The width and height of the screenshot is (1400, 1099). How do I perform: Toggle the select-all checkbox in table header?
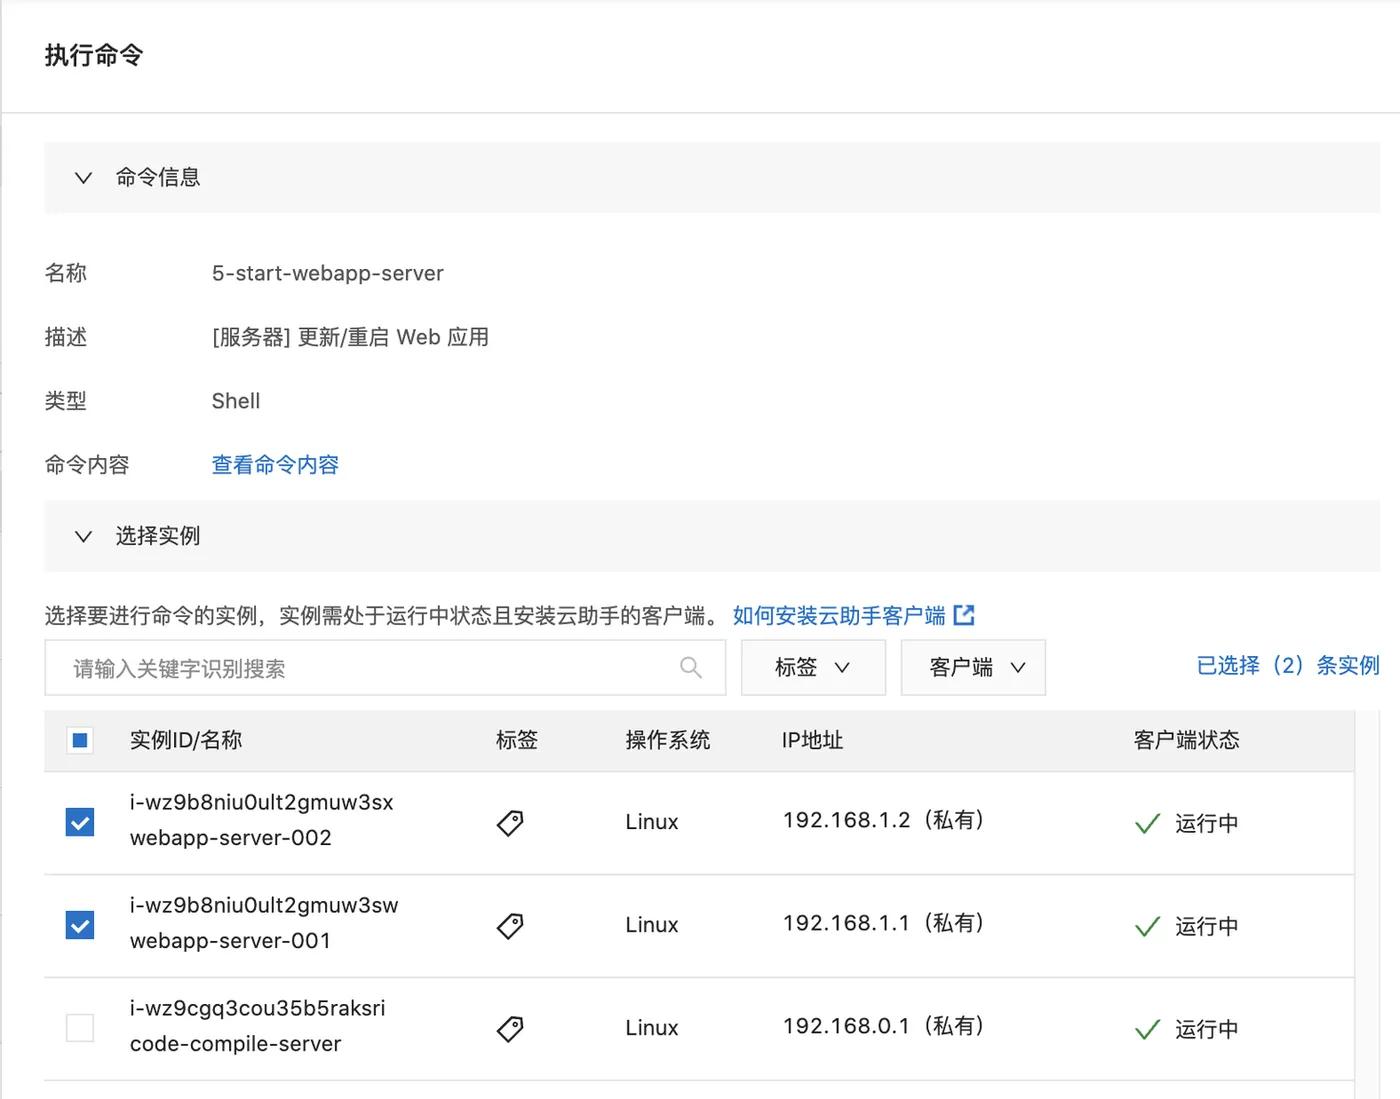coord(80,740)
